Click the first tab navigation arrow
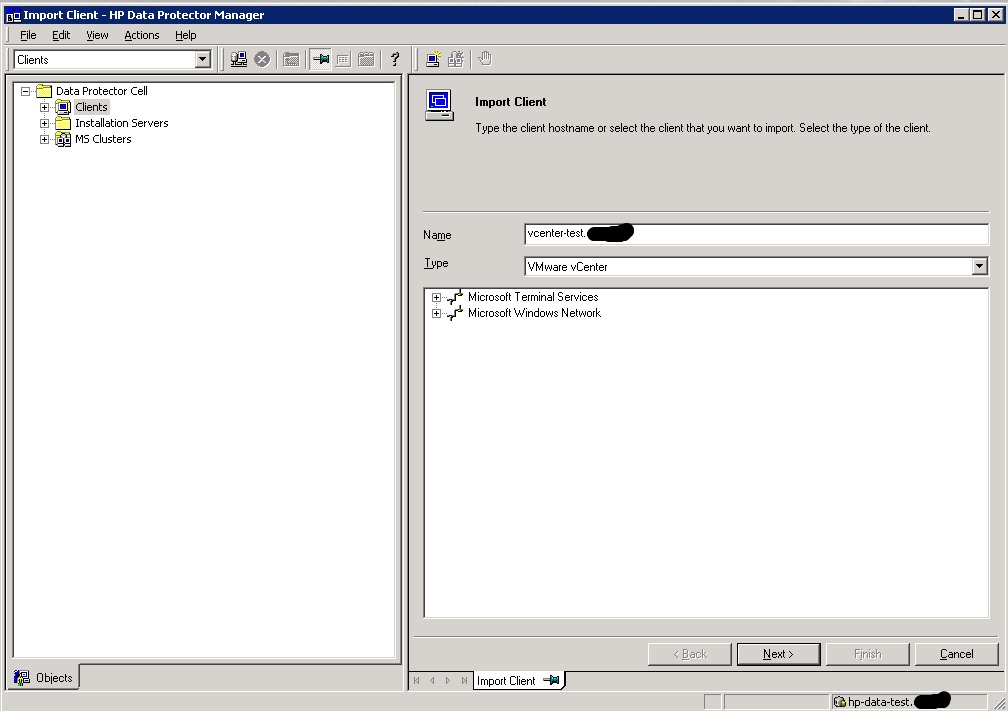1008x711 pixels. (x=417, y=680)
